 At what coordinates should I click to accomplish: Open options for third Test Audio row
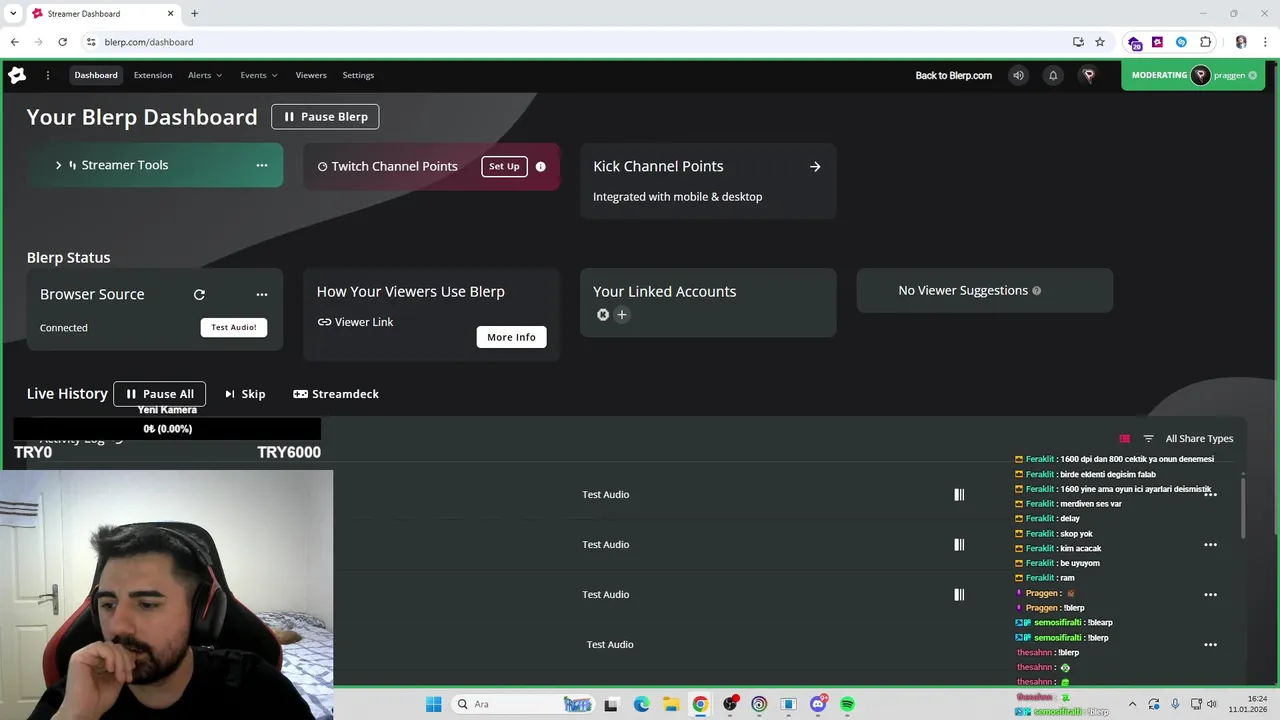click(1210, 594)
